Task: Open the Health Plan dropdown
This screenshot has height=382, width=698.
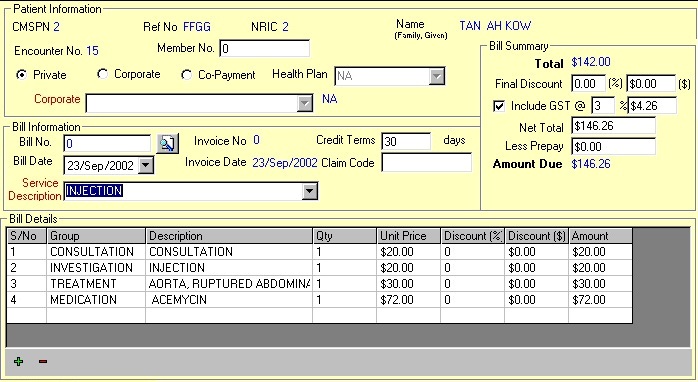Action: click(x=437, y=77)
